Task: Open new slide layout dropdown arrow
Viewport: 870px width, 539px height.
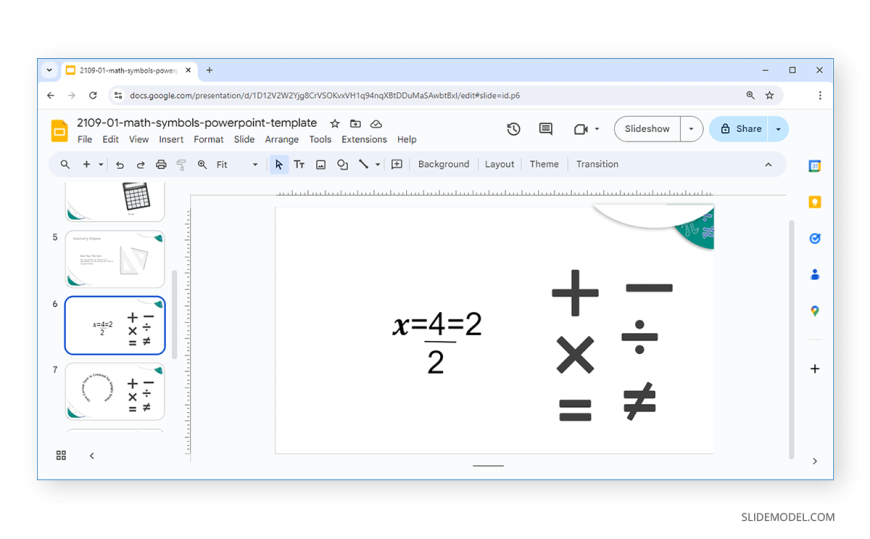Action: click(100, 164)
